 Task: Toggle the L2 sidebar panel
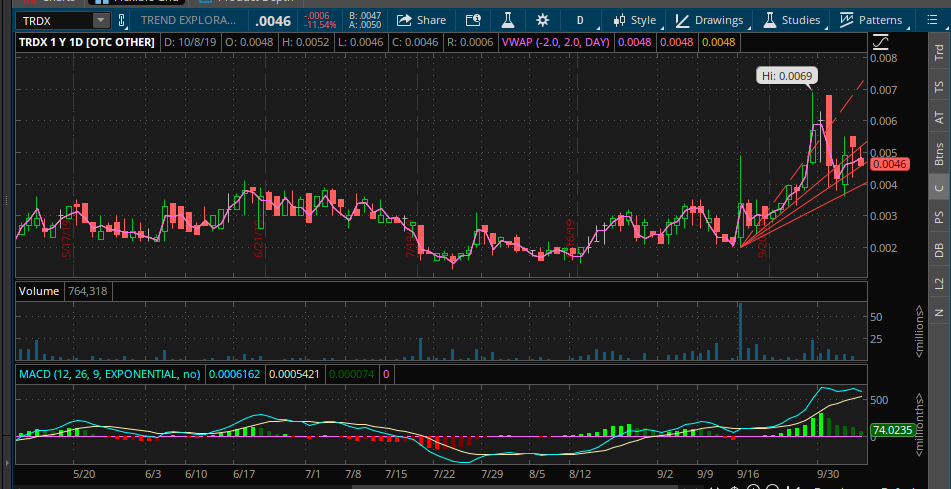tap(938, 284)
